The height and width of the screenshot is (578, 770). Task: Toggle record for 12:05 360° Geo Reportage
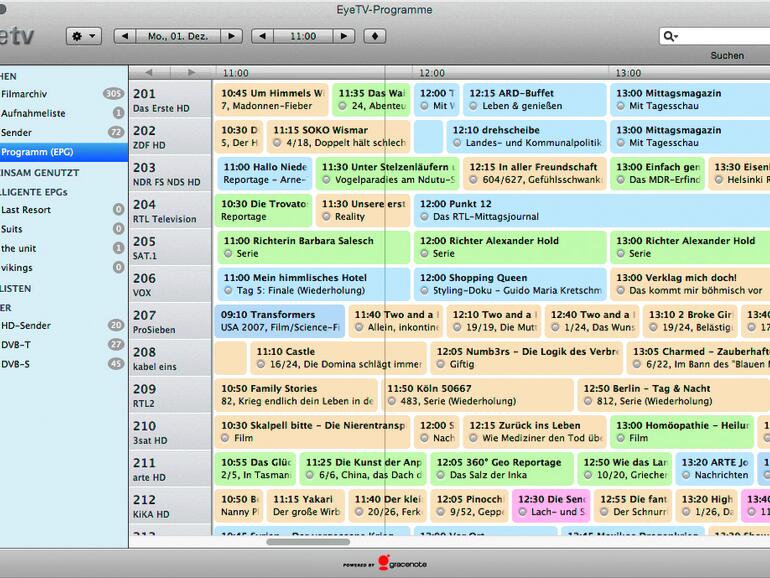pos(441,475)
